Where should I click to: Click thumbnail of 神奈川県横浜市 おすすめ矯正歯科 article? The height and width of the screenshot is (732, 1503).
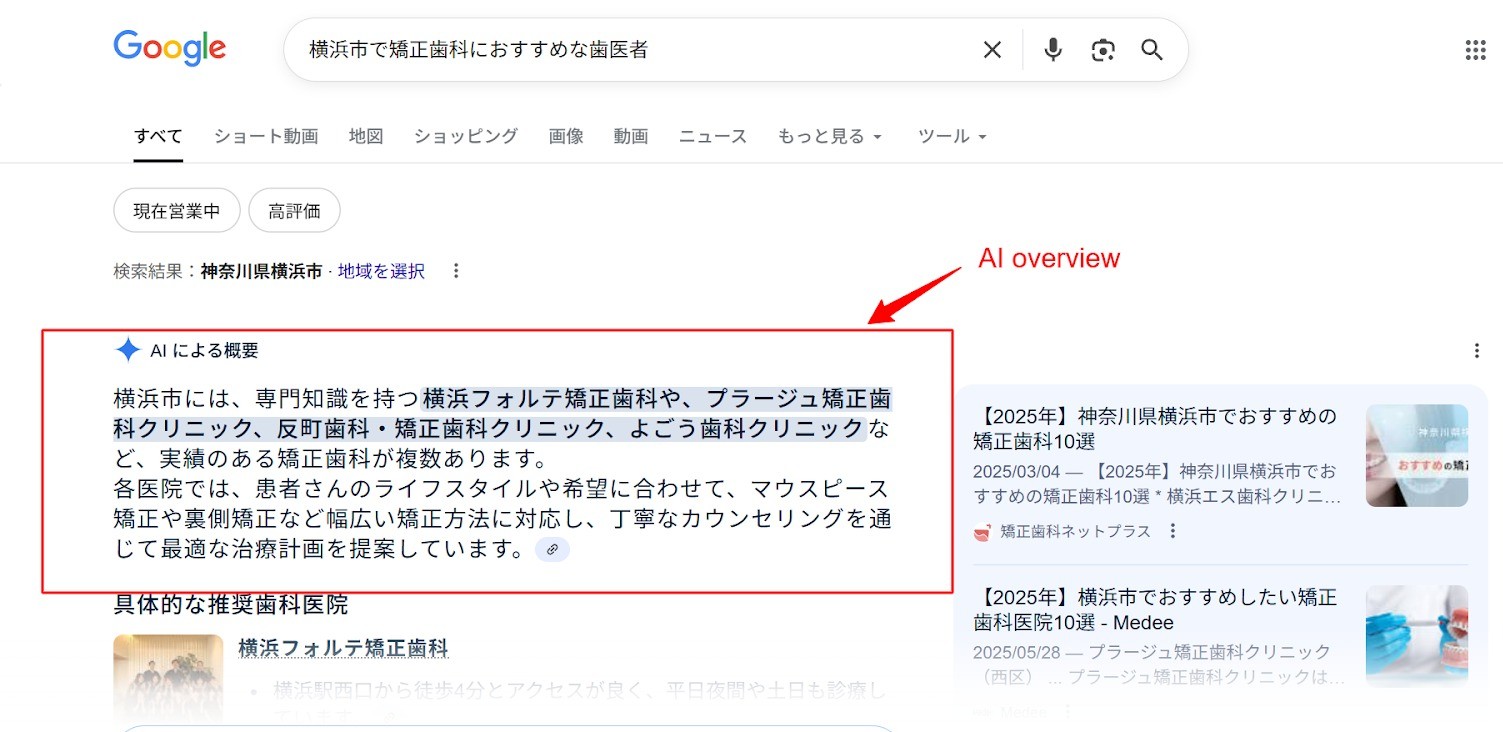coord(1417,455)
